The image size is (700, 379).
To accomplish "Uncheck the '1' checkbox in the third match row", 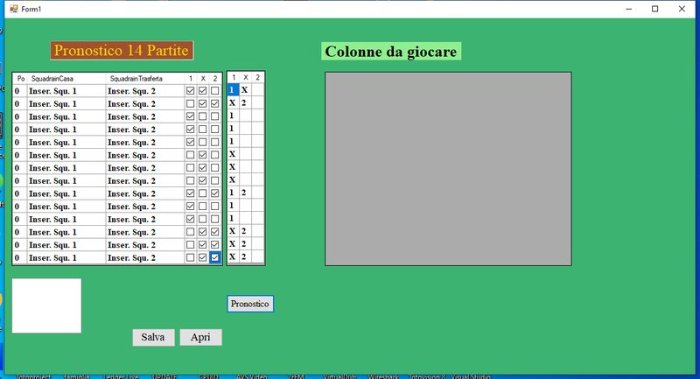I will [x=190, y=117].
